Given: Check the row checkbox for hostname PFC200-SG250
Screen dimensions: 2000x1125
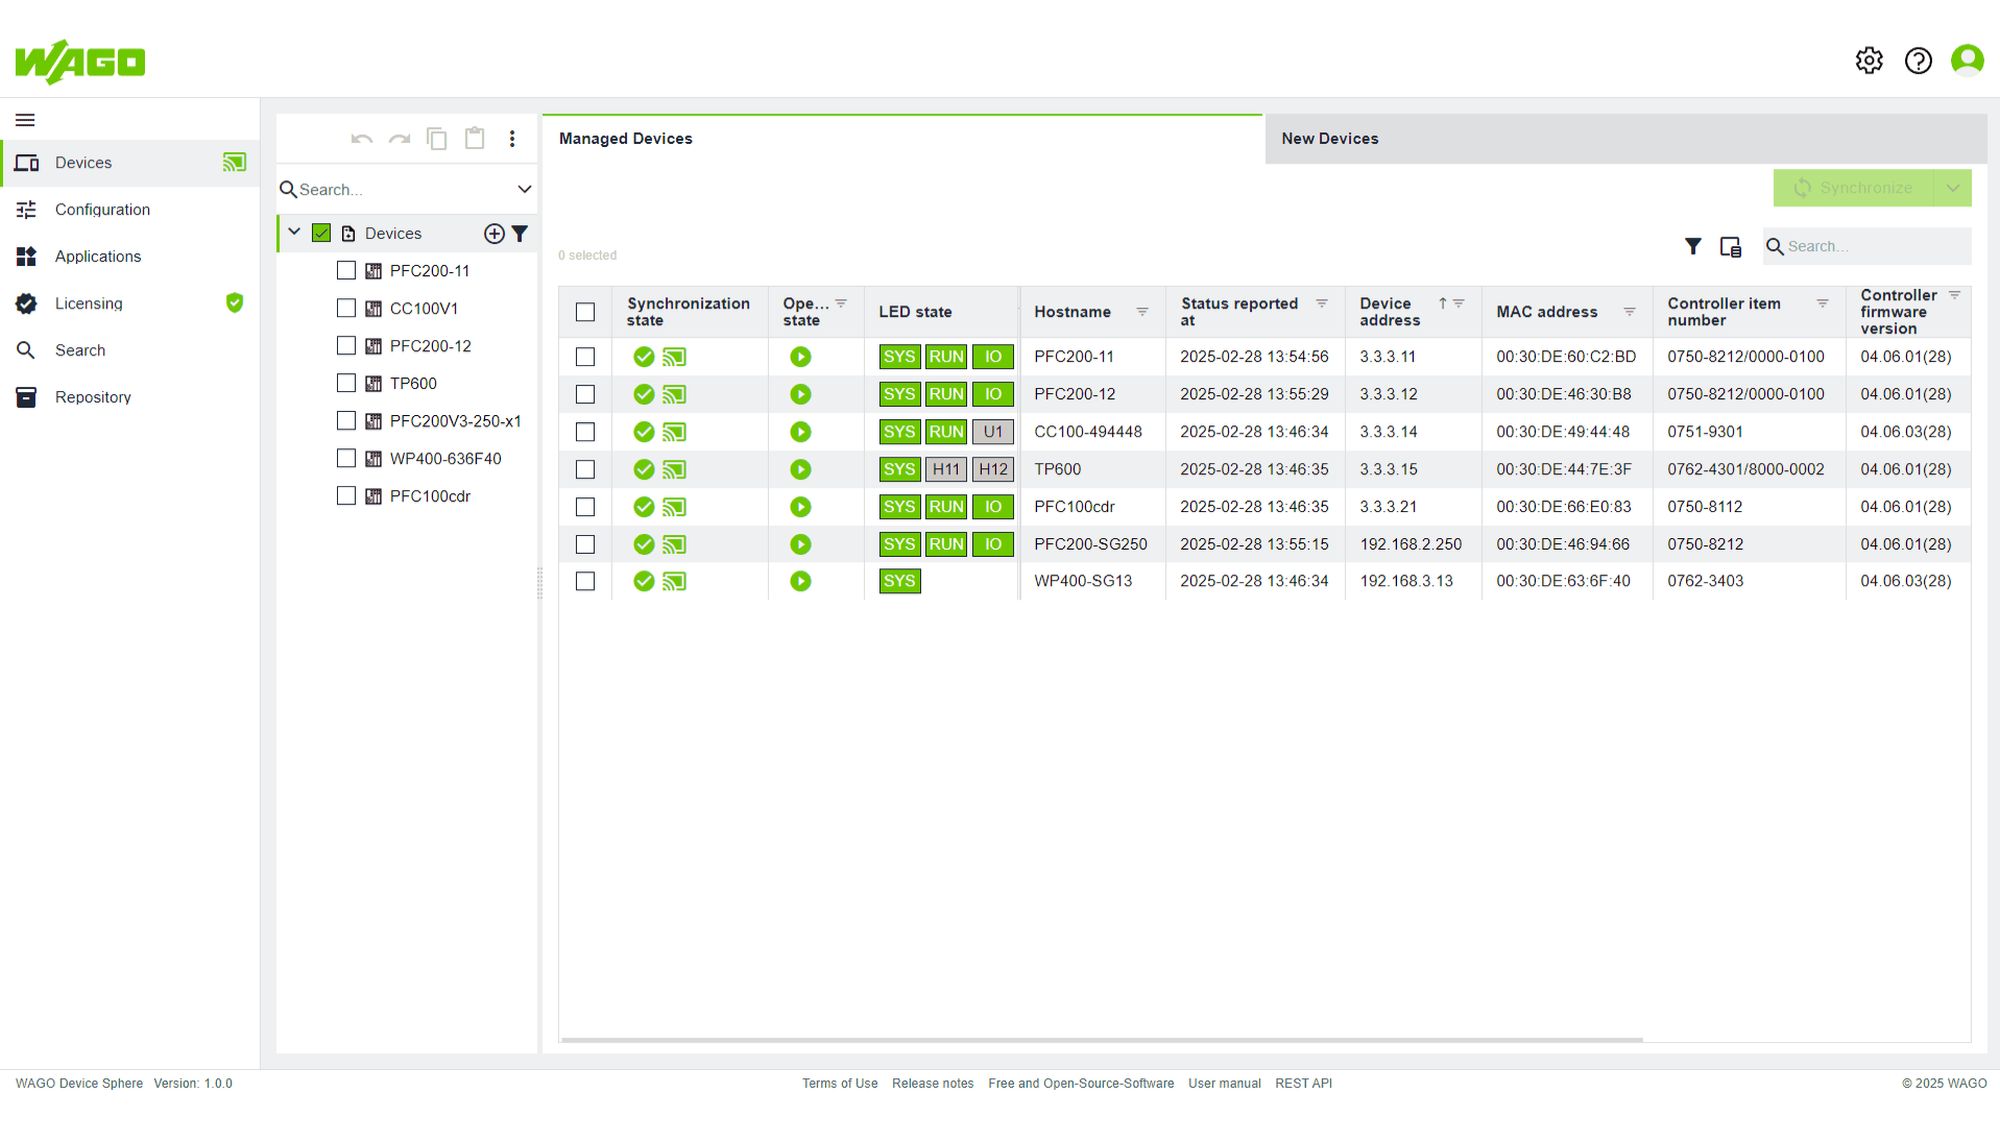Looking at the screenshot, I should (x=585, y=545).
